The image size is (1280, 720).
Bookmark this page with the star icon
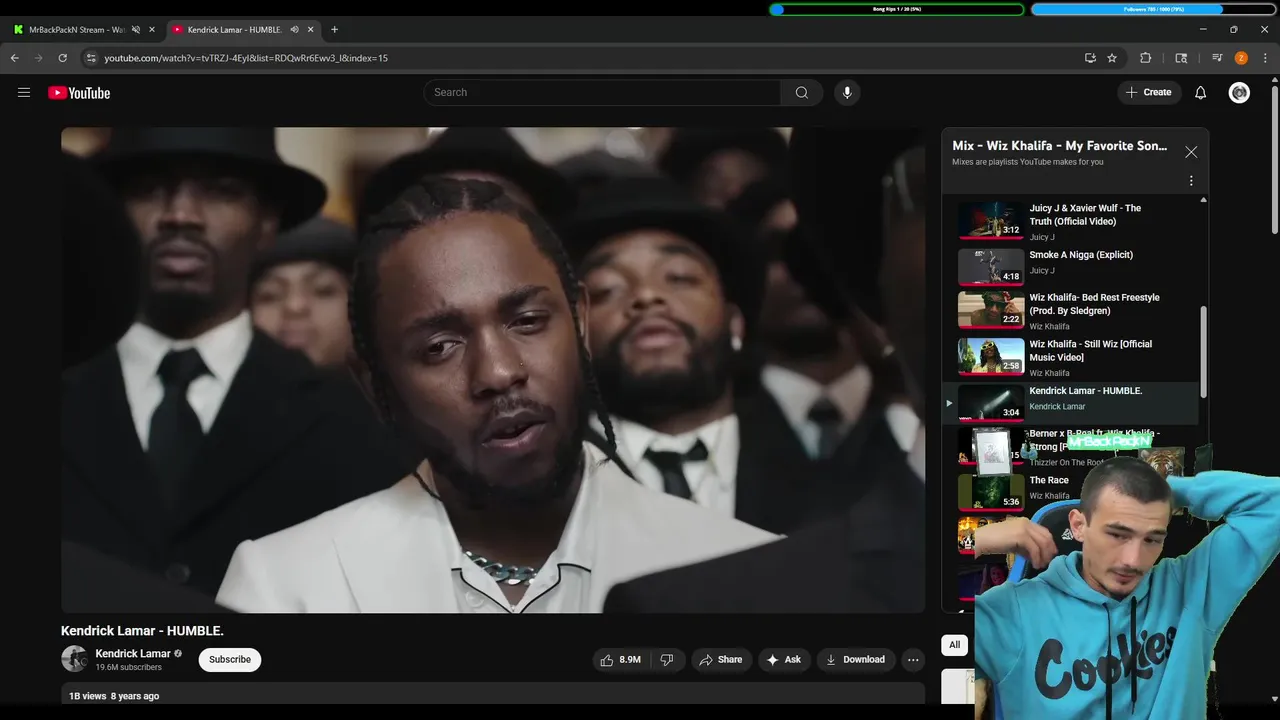point(1112,58)
